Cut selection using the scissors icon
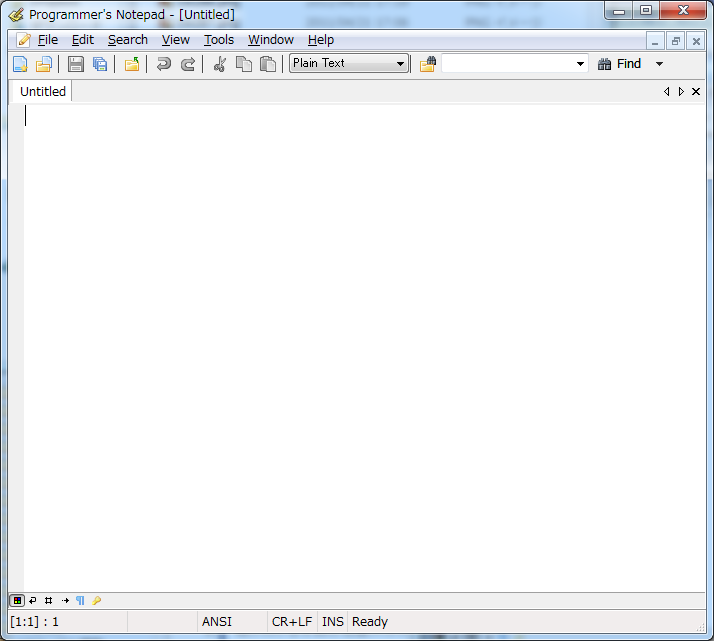The height and width of the screenshot is (641, 714). pos(220,64)
